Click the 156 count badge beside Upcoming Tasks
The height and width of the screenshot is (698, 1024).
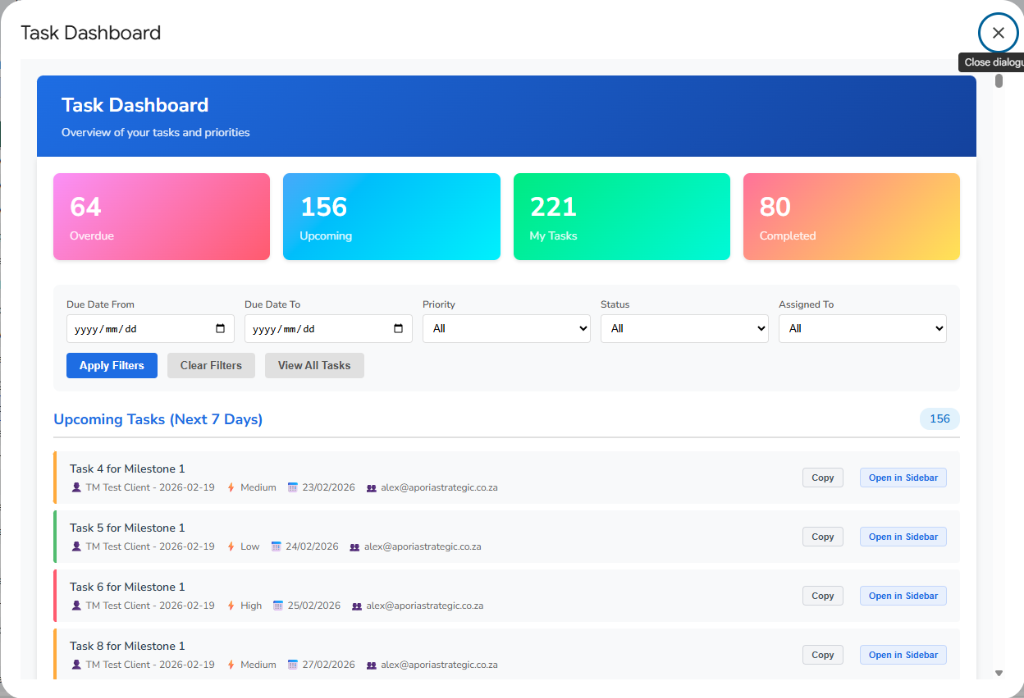coord(939,419)
